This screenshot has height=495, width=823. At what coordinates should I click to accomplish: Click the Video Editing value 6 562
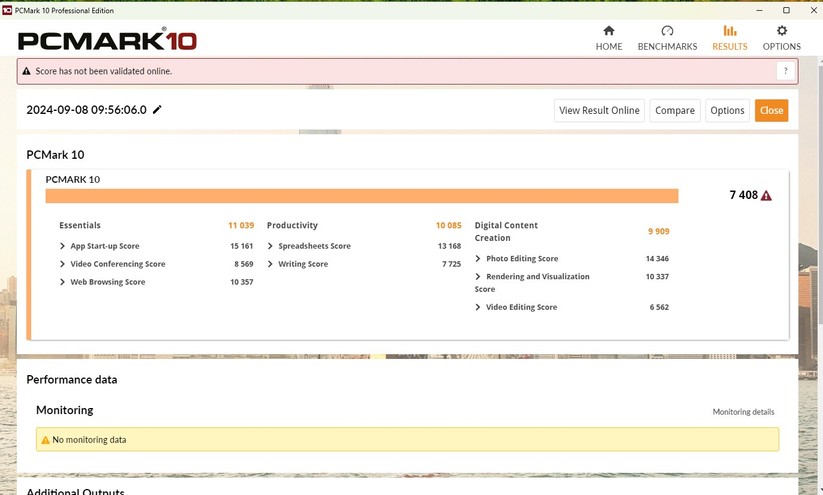pyautogui.click(x=659, y=307)
